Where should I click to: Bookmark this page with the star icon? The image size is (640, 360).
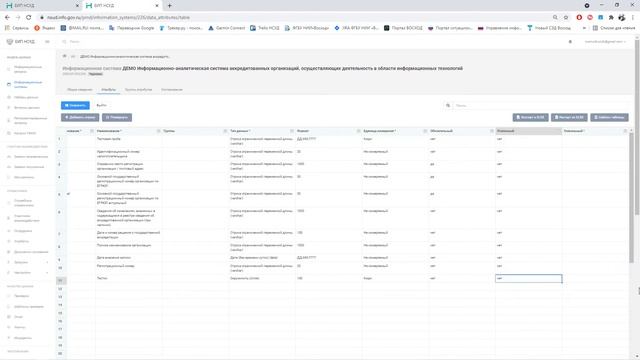click(566, 18)
